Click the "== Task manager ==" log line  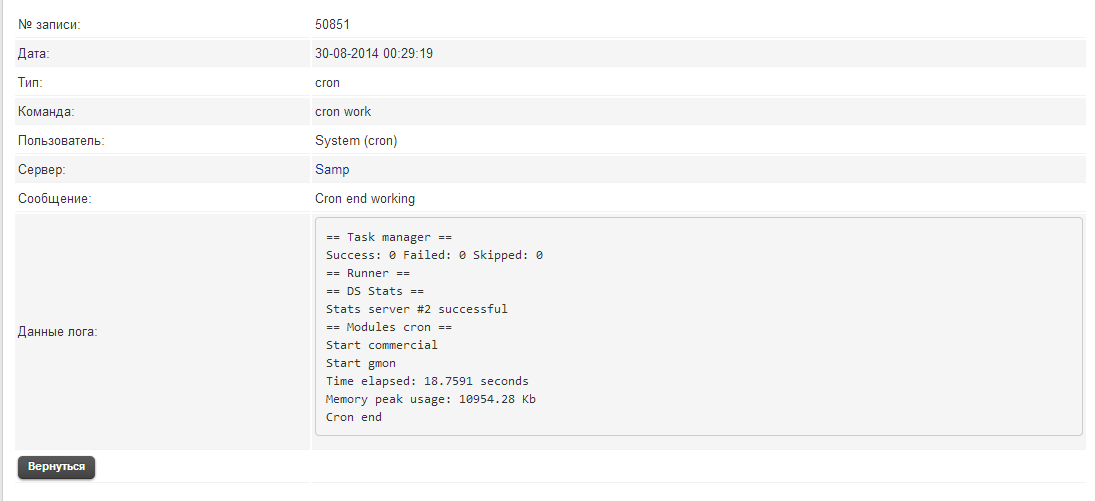pyautogui.click(x=389, y=237)
